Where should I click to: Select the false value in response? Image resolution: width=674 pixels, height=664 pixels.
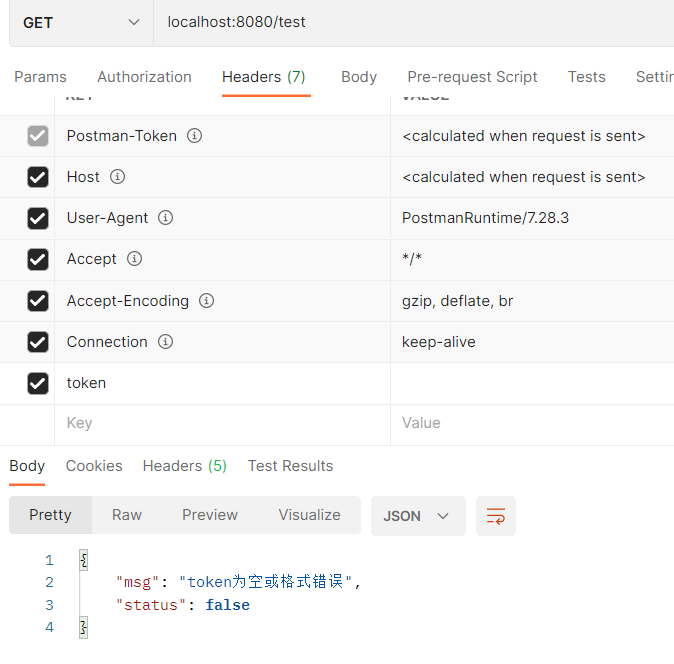pos(227,605)
